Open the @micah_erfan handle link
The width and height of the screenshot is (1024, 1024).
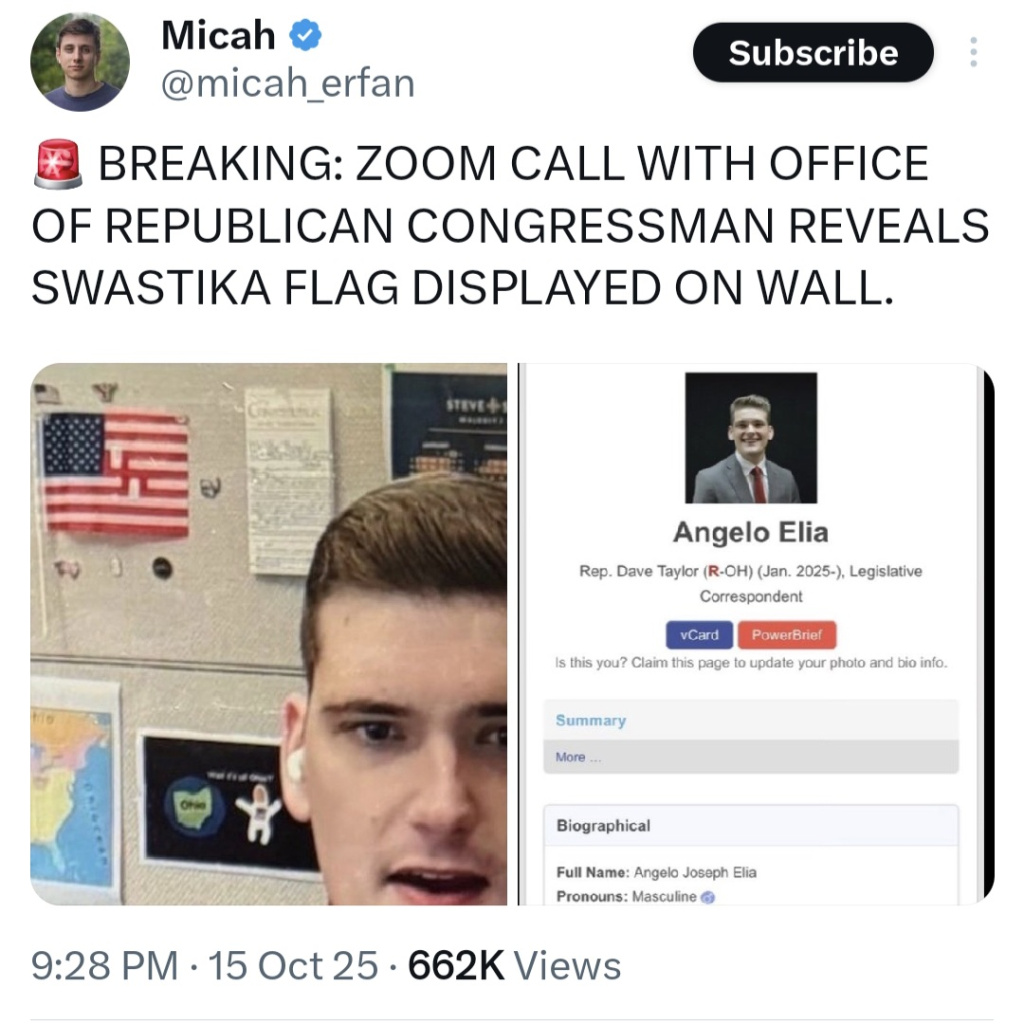pos(288,84)
